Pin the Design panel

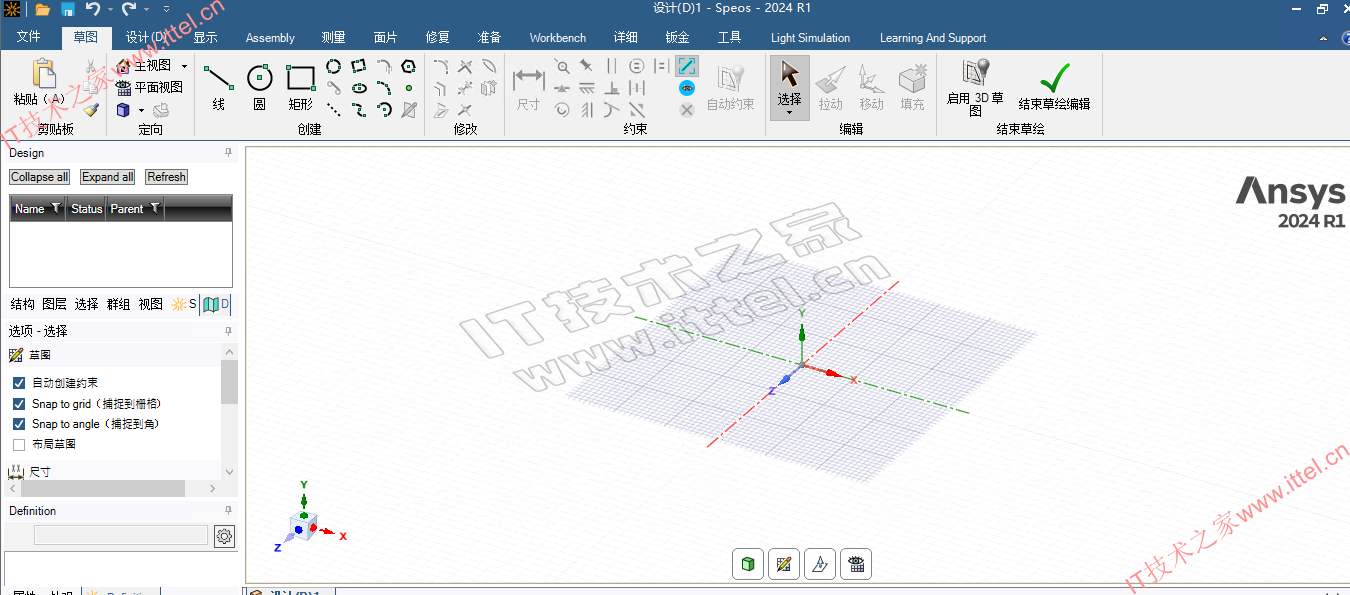[x=228, y=153]
